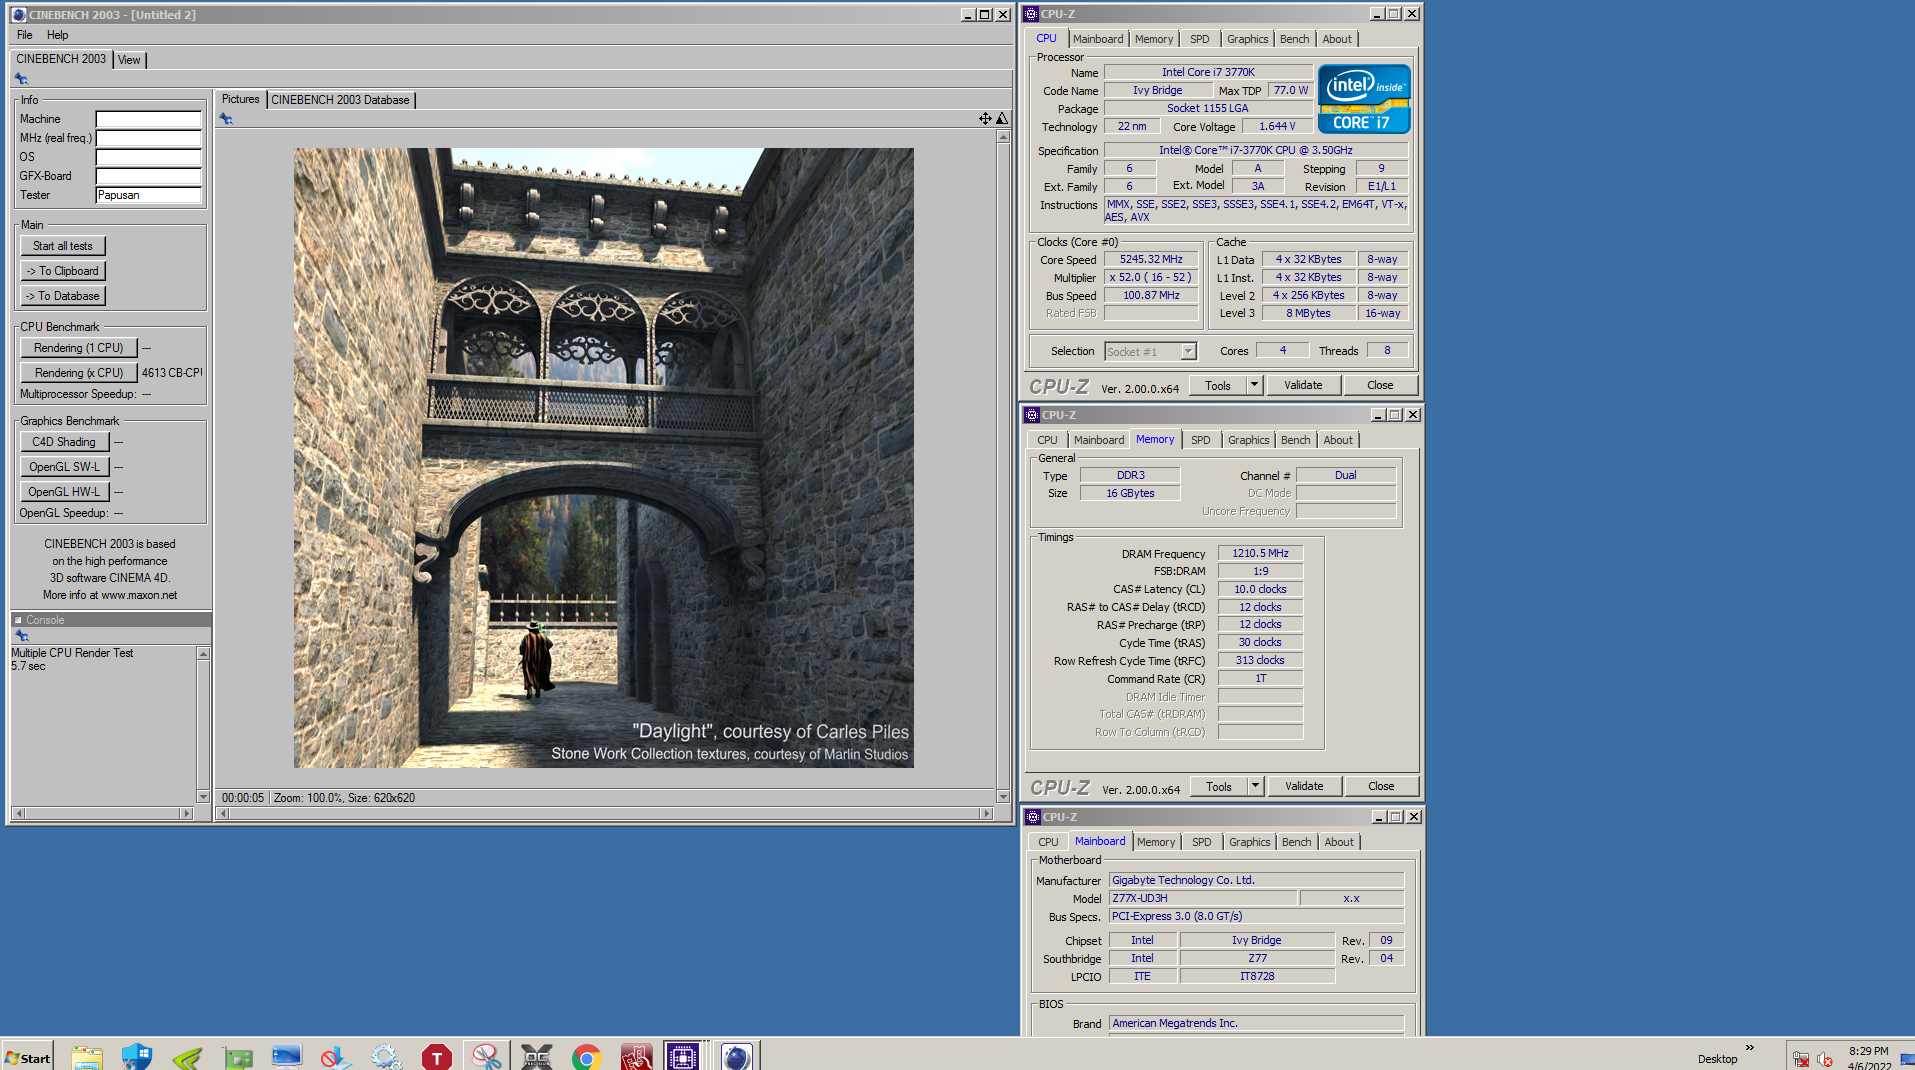The image size is (1915, 1070).
Task: Open About tab in Memory CPU-Z window
Action: click(1338, 440)
